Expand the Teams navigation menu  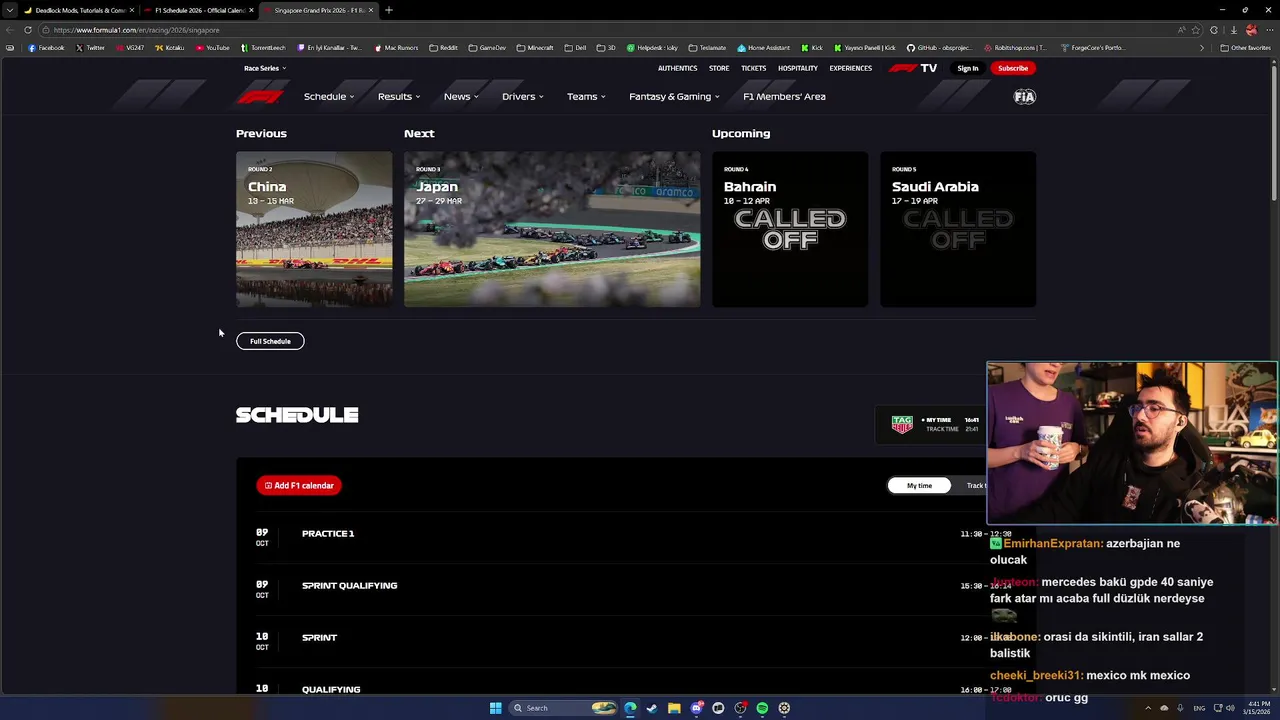(x=586, y=97)
